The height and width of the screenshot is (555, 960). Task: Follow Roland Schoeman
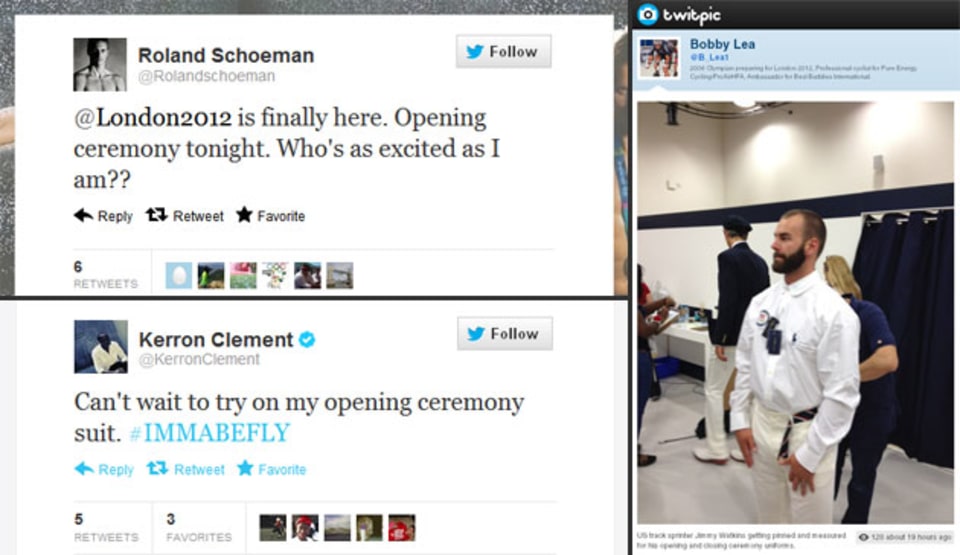503,51
